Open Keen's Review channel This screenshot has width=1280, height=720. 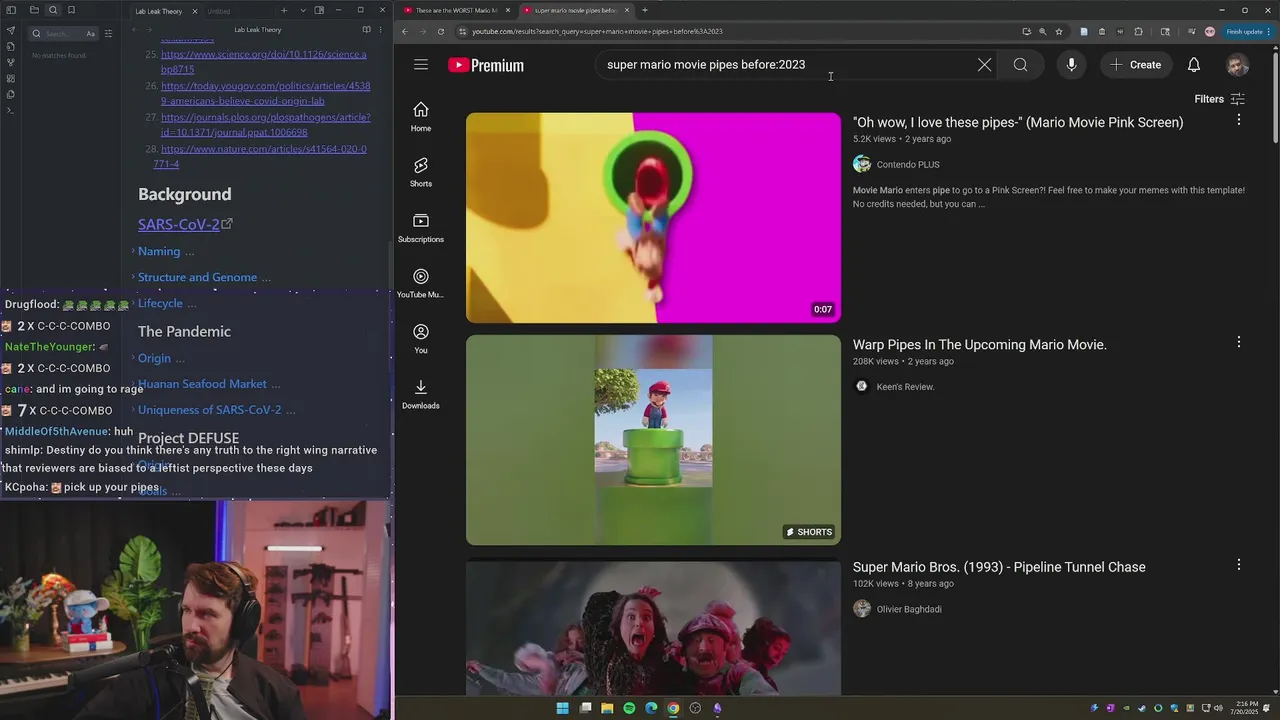(905, 386)
